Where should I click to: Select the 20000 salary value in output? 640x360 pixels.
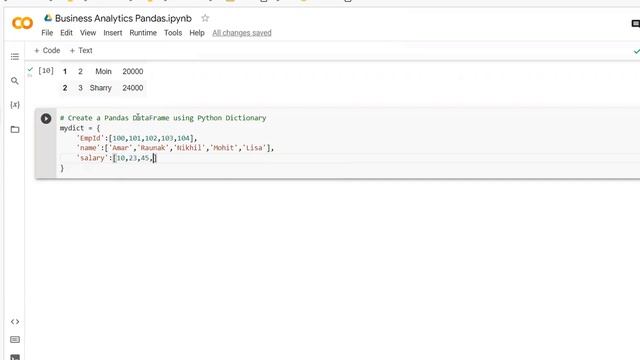(x=133, y=71)
